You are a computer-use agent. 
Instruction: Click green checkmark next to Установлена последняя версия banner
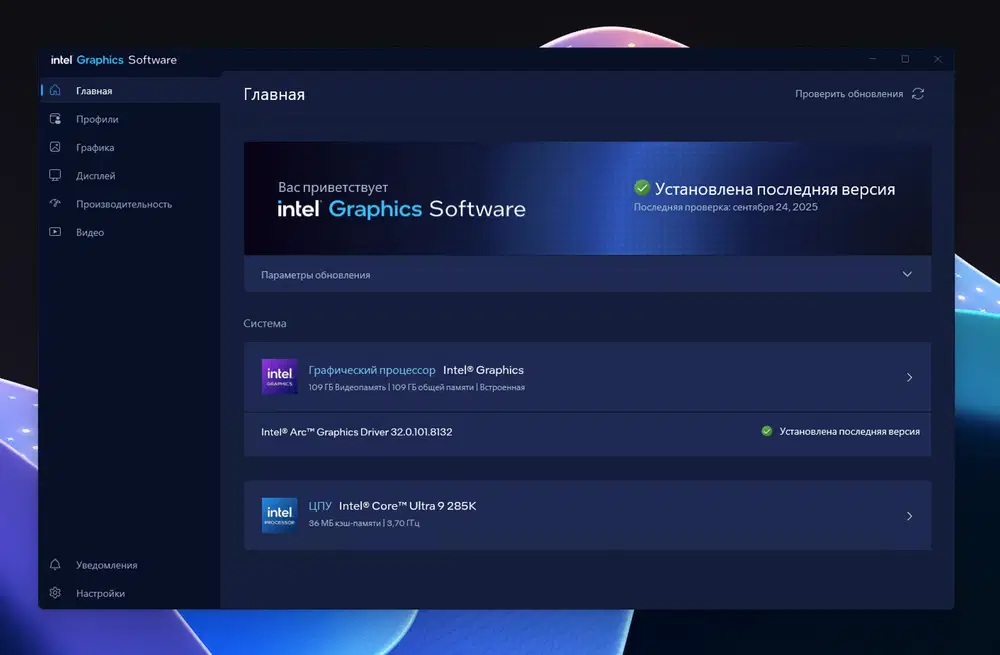[642, 188]
